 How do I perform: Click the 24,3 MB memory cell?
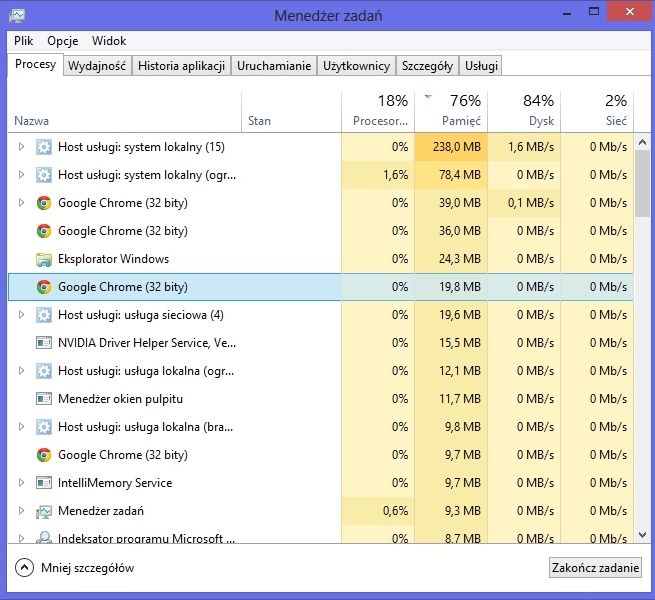click(451, 259)
